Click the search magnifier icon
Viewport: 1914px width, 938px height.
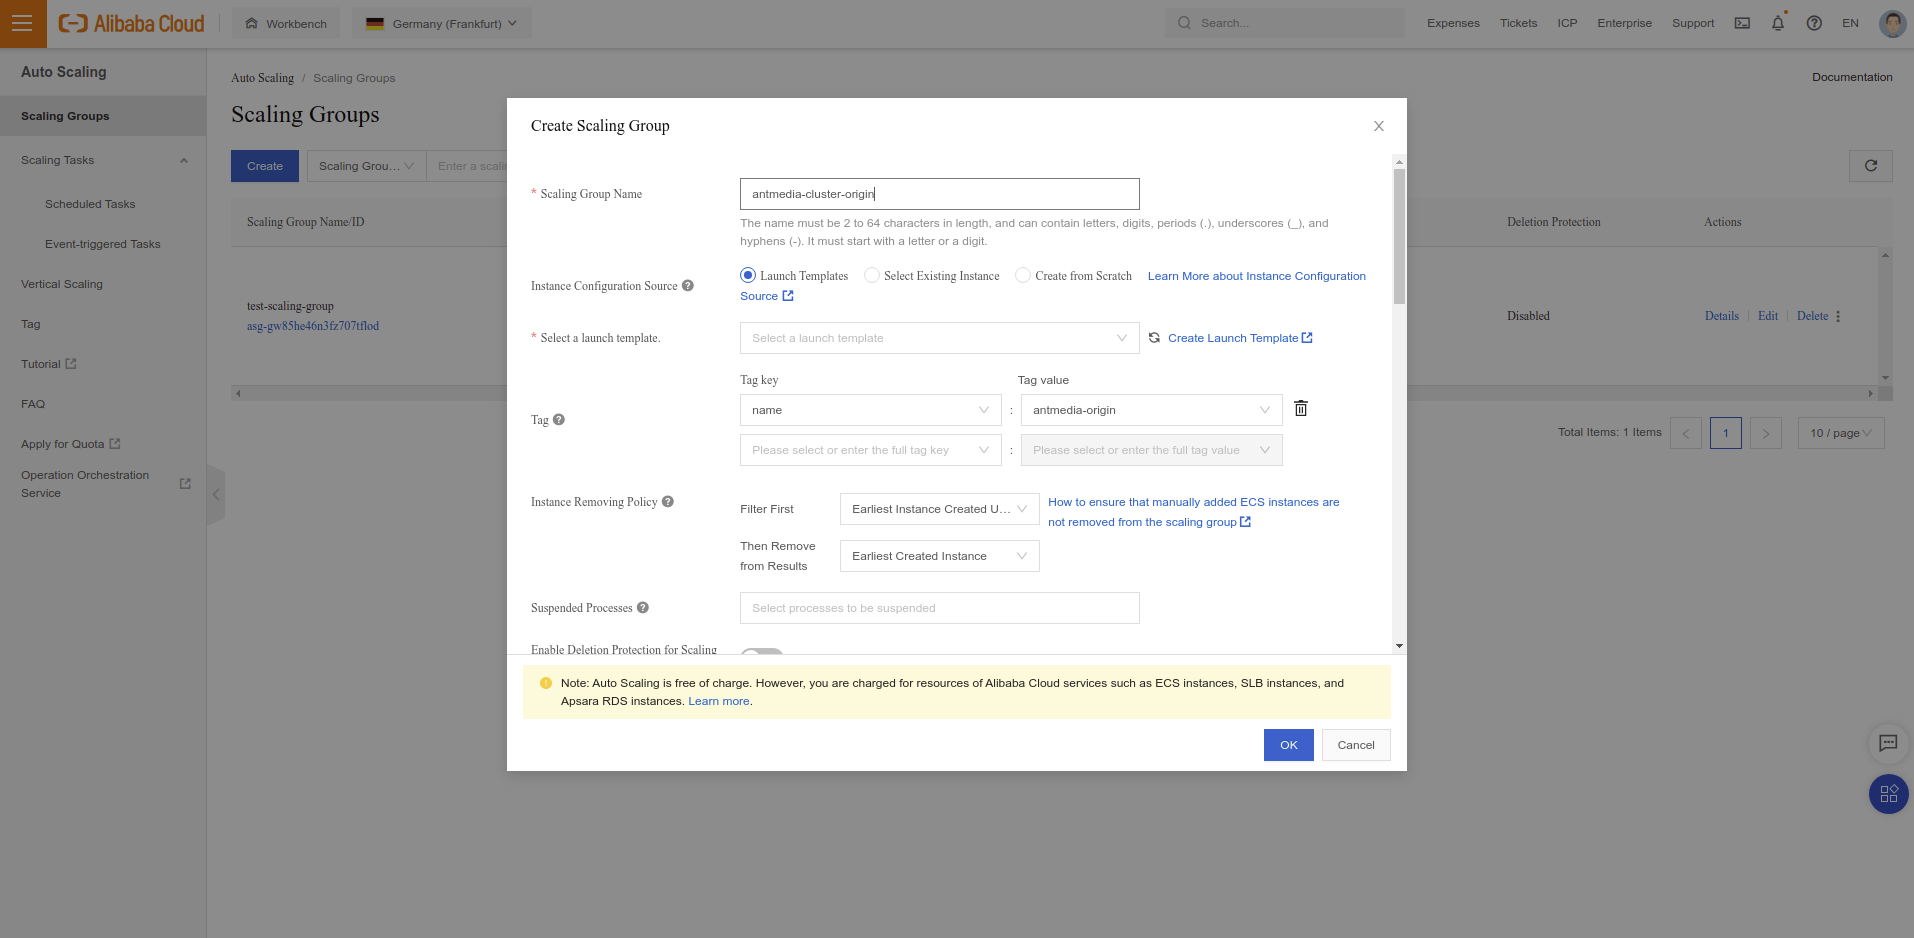coord(1184,23)
